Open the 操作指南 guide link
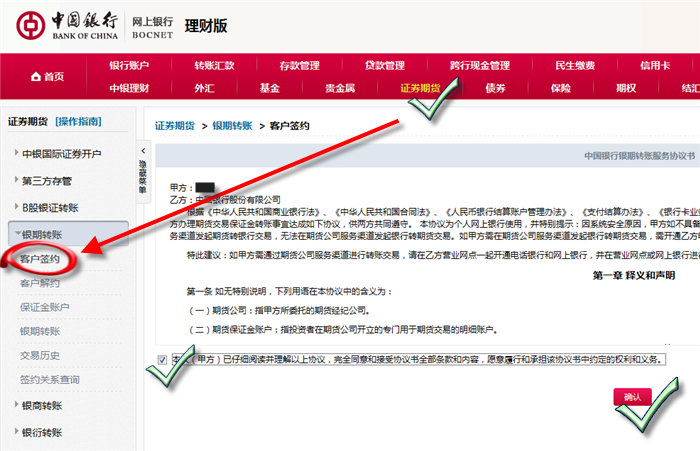 pyautogui.click(x=79, y=121)
